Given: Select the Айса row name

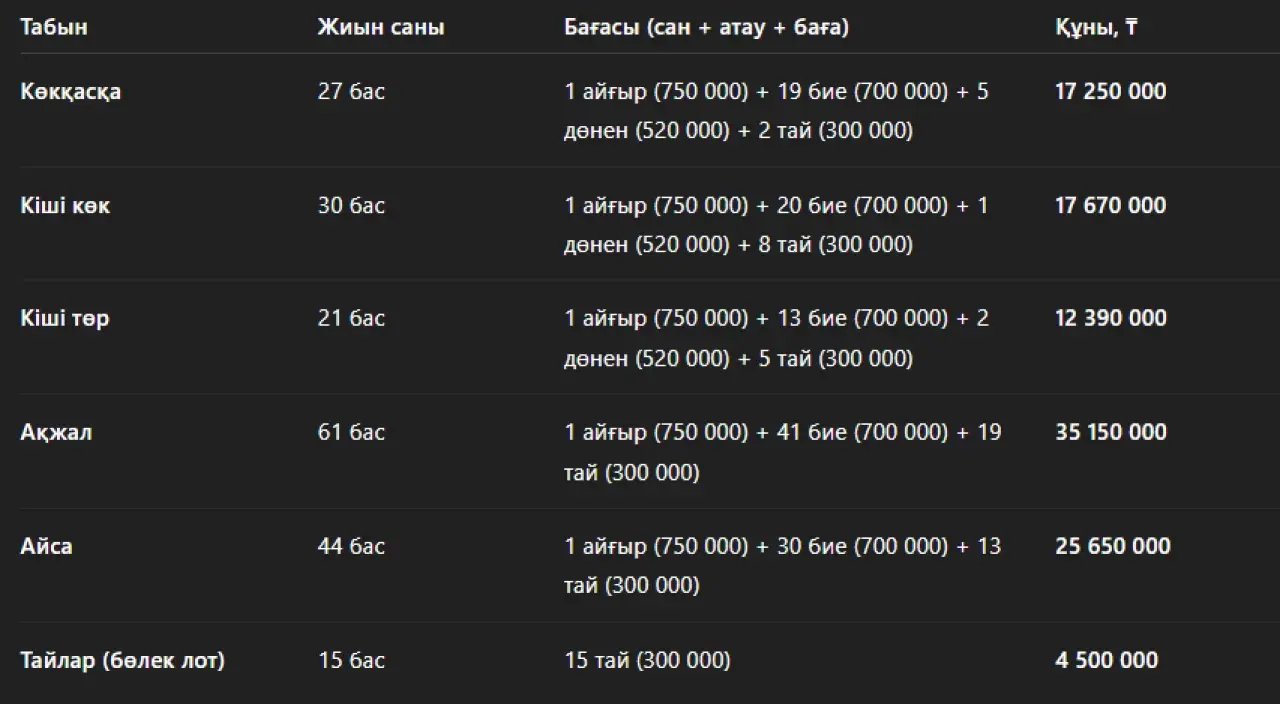Looking at the screenshot, I should tap(46, 546).
